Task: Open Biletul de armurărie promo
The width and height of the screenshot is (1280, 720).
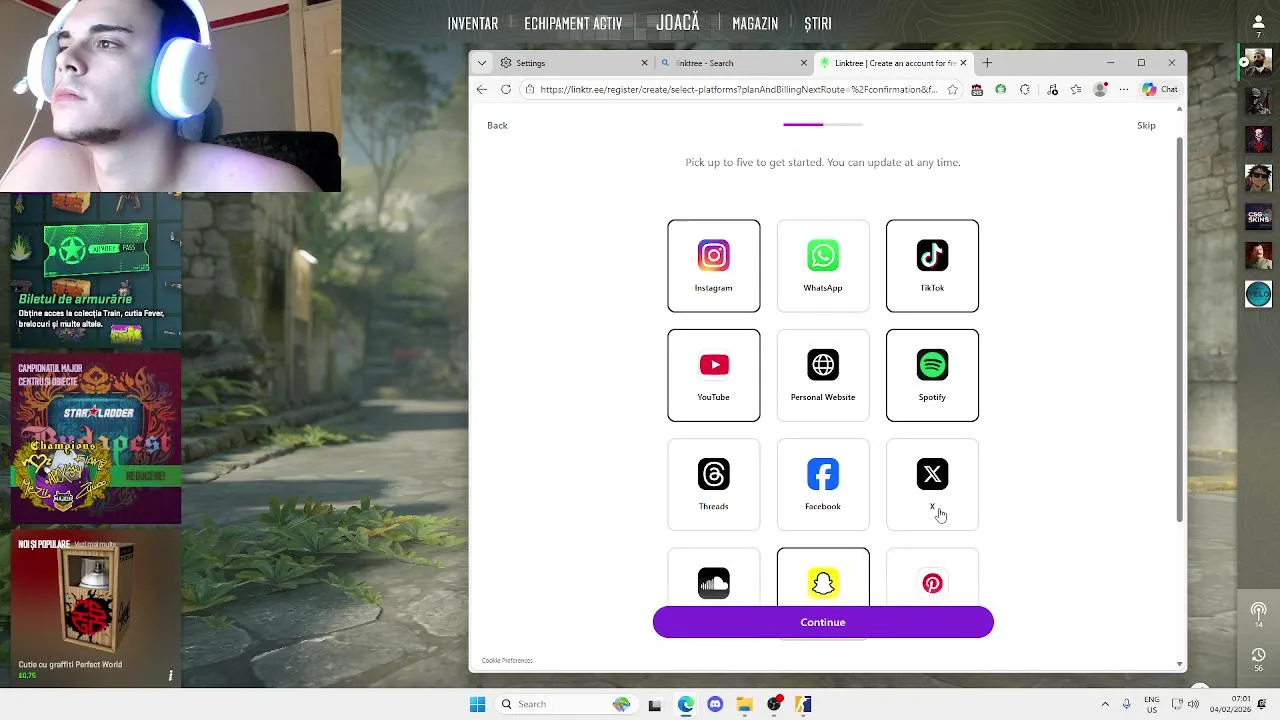Action: point(96,271)
